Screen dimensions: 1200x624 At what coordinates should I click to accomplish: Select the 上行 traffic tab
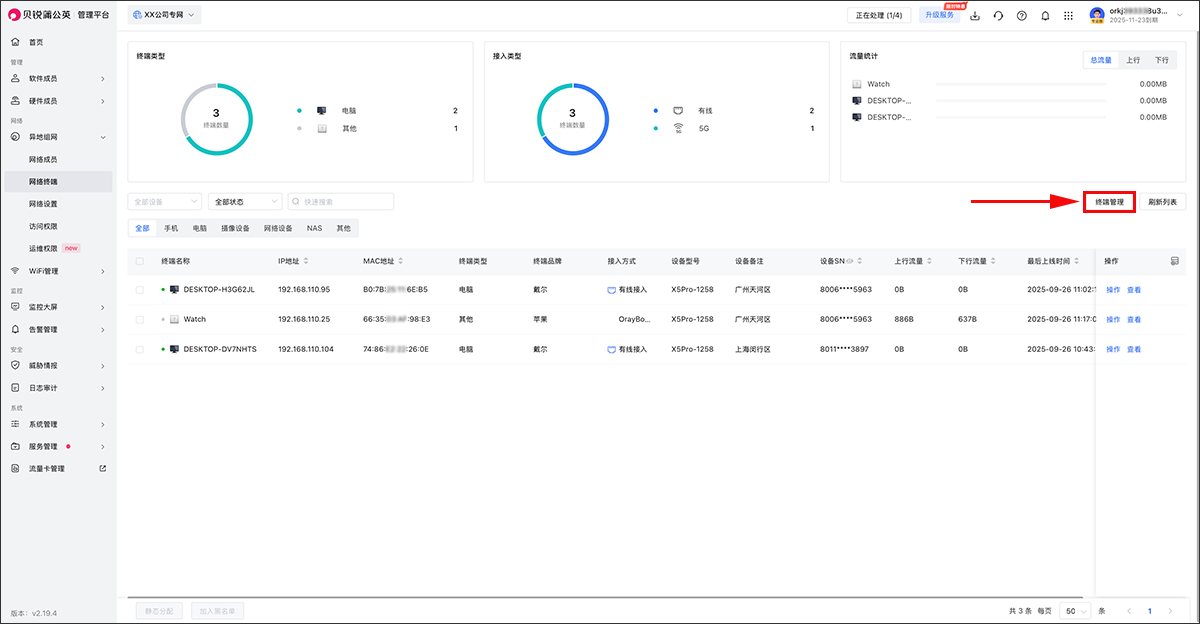[x=1133, y=60]
